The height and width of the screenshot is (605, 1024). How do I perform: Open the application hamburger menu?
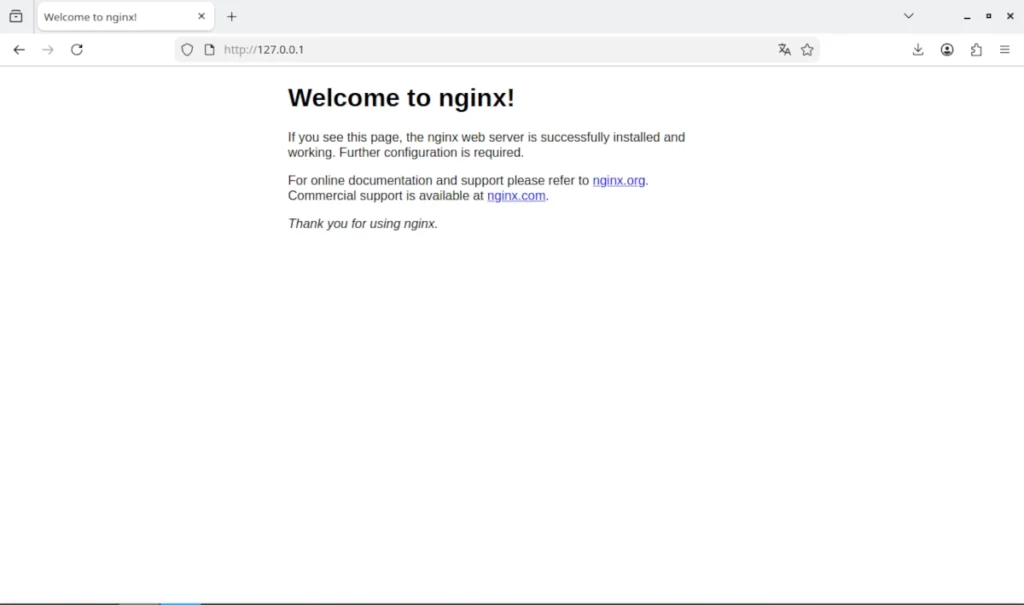click(1004, 50)
